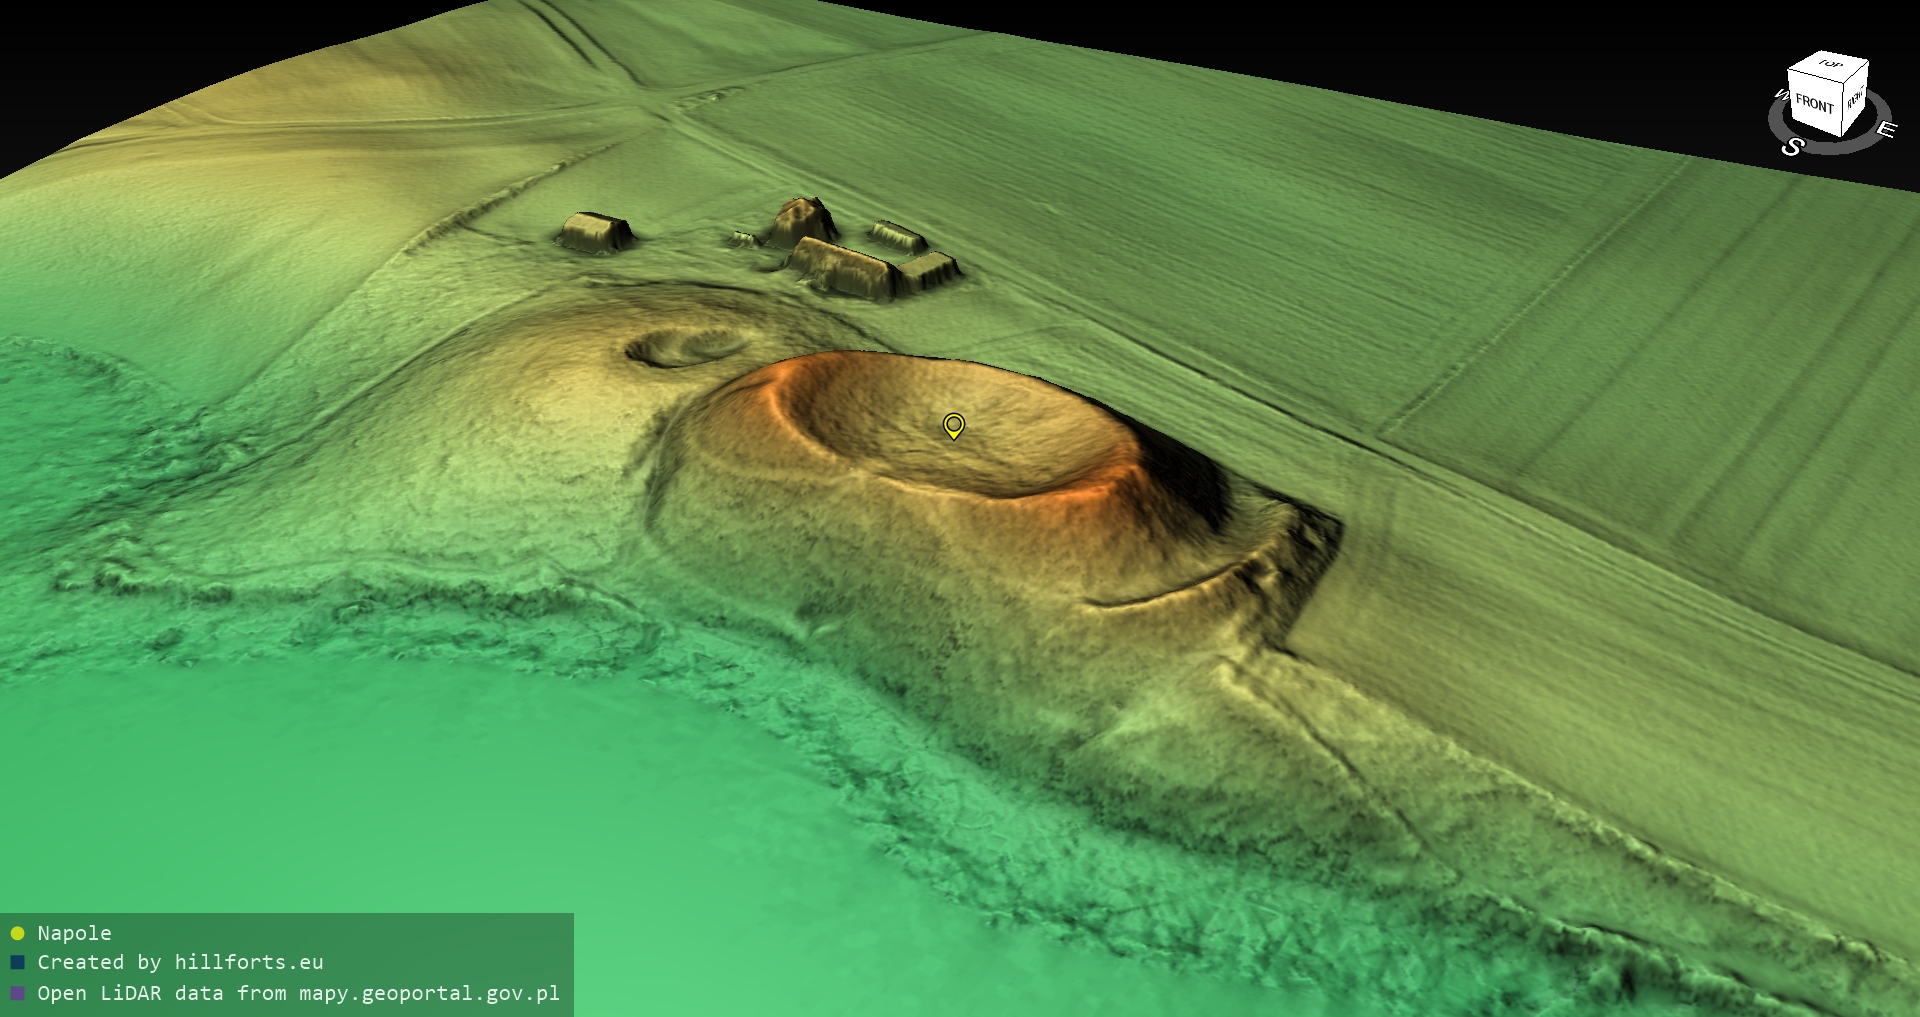Click the yellow dot beside Napole
Screen dimensions: 1920x1017
pos(17,934)
